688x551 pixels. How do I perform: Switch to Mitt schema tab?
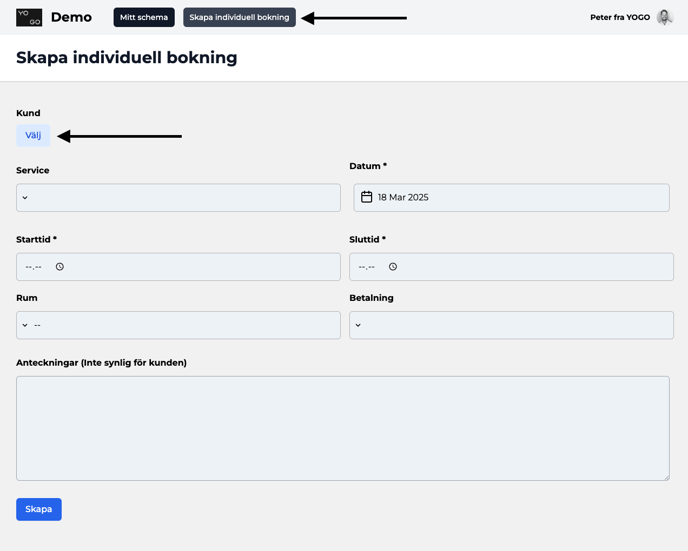click(x=144, y=17)
